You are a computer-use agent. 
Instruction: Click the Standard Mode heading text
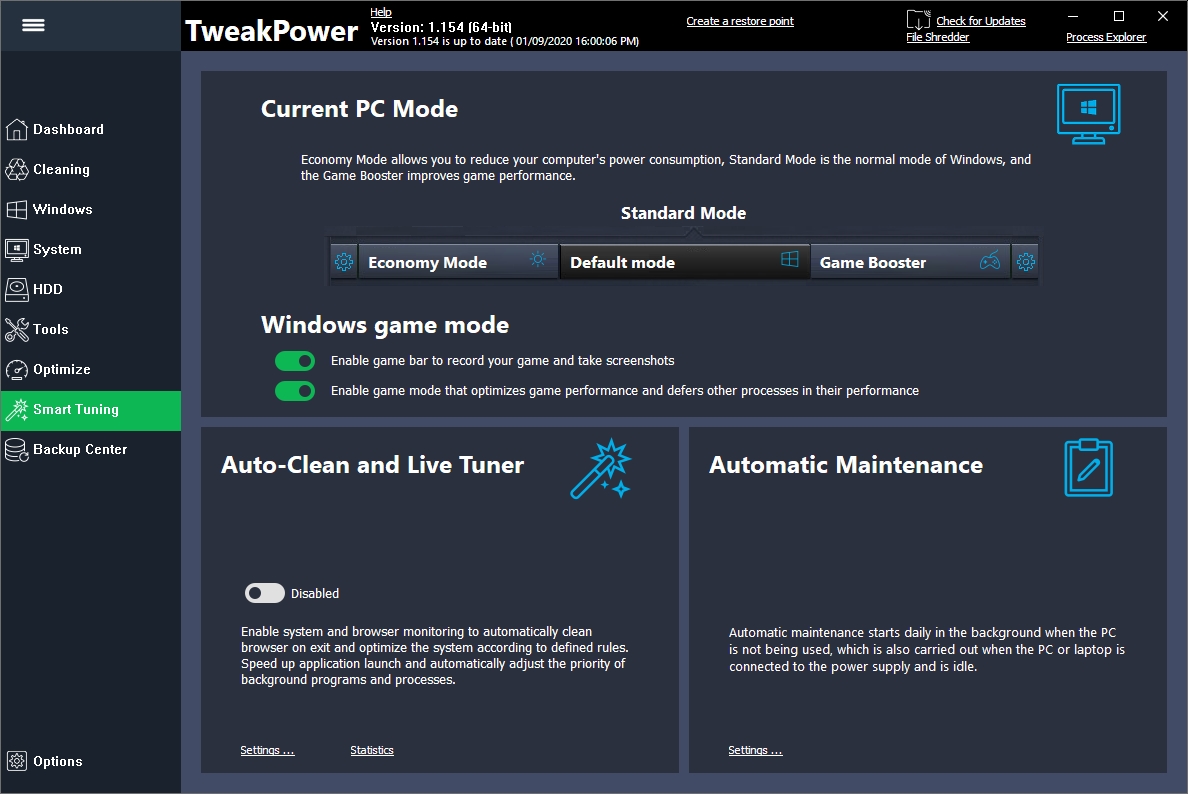683,213
